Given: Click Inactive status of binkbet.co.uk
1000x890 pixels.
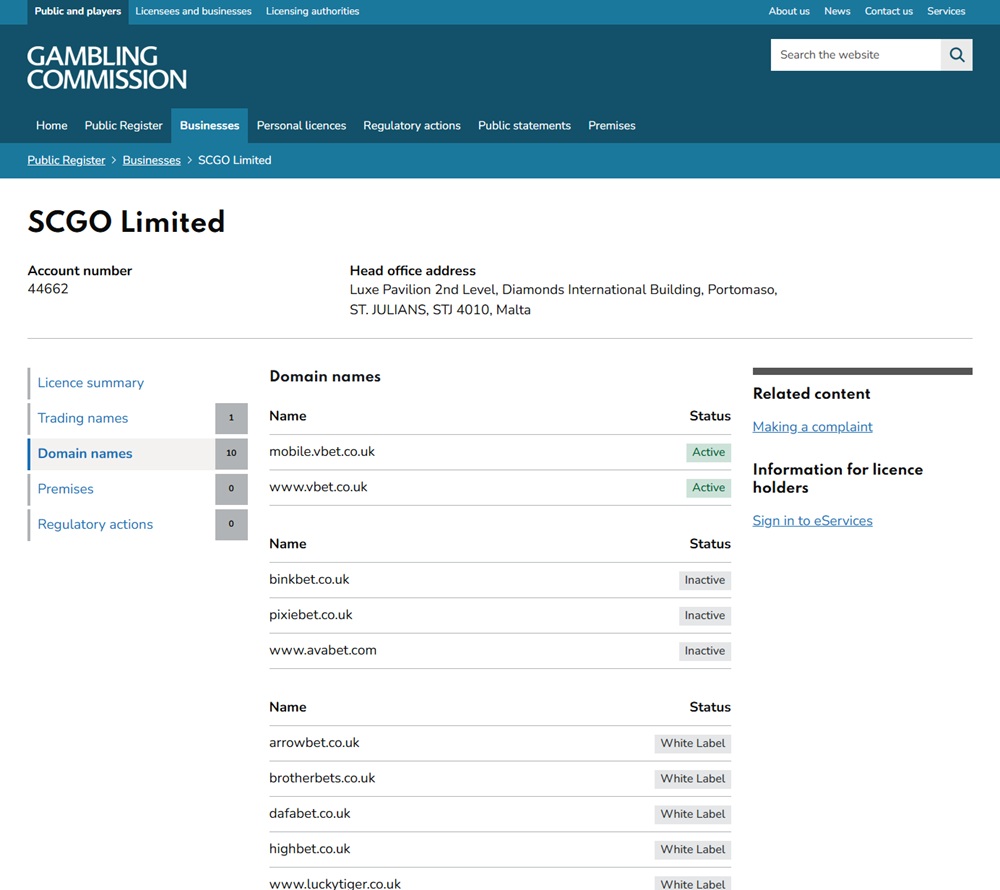Looking at the screenshot, I should (x=705, y=580).
